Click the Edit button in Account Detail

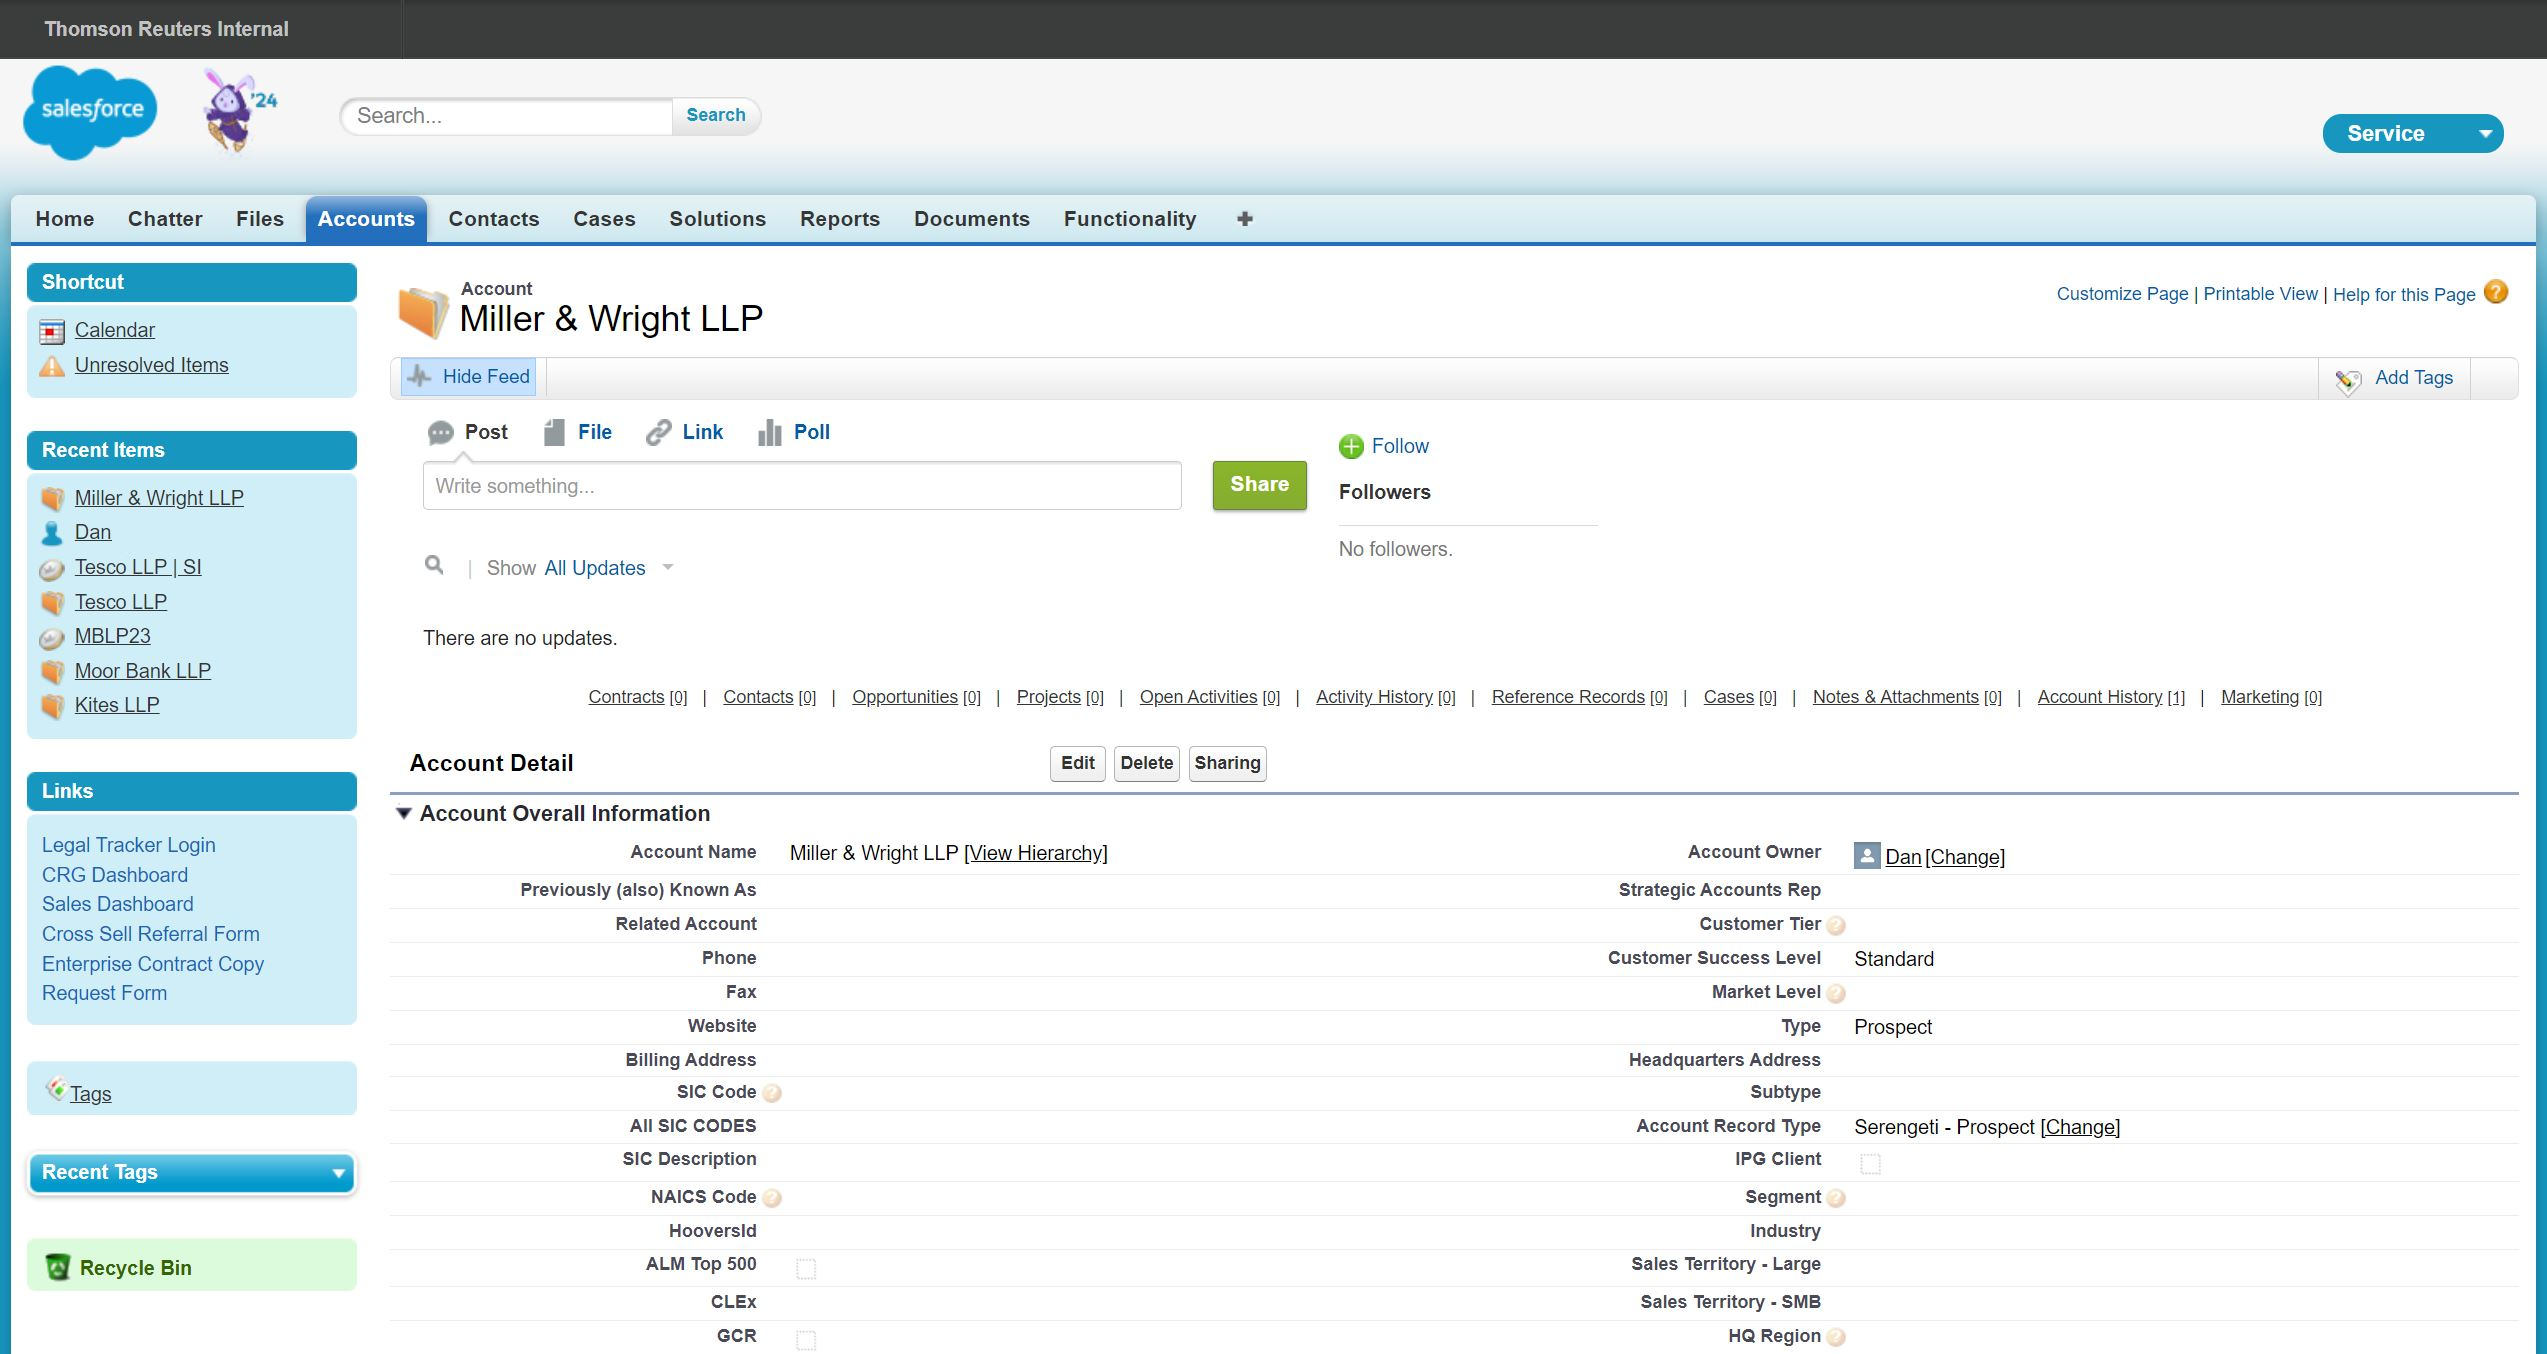[x=1077, y=763]
